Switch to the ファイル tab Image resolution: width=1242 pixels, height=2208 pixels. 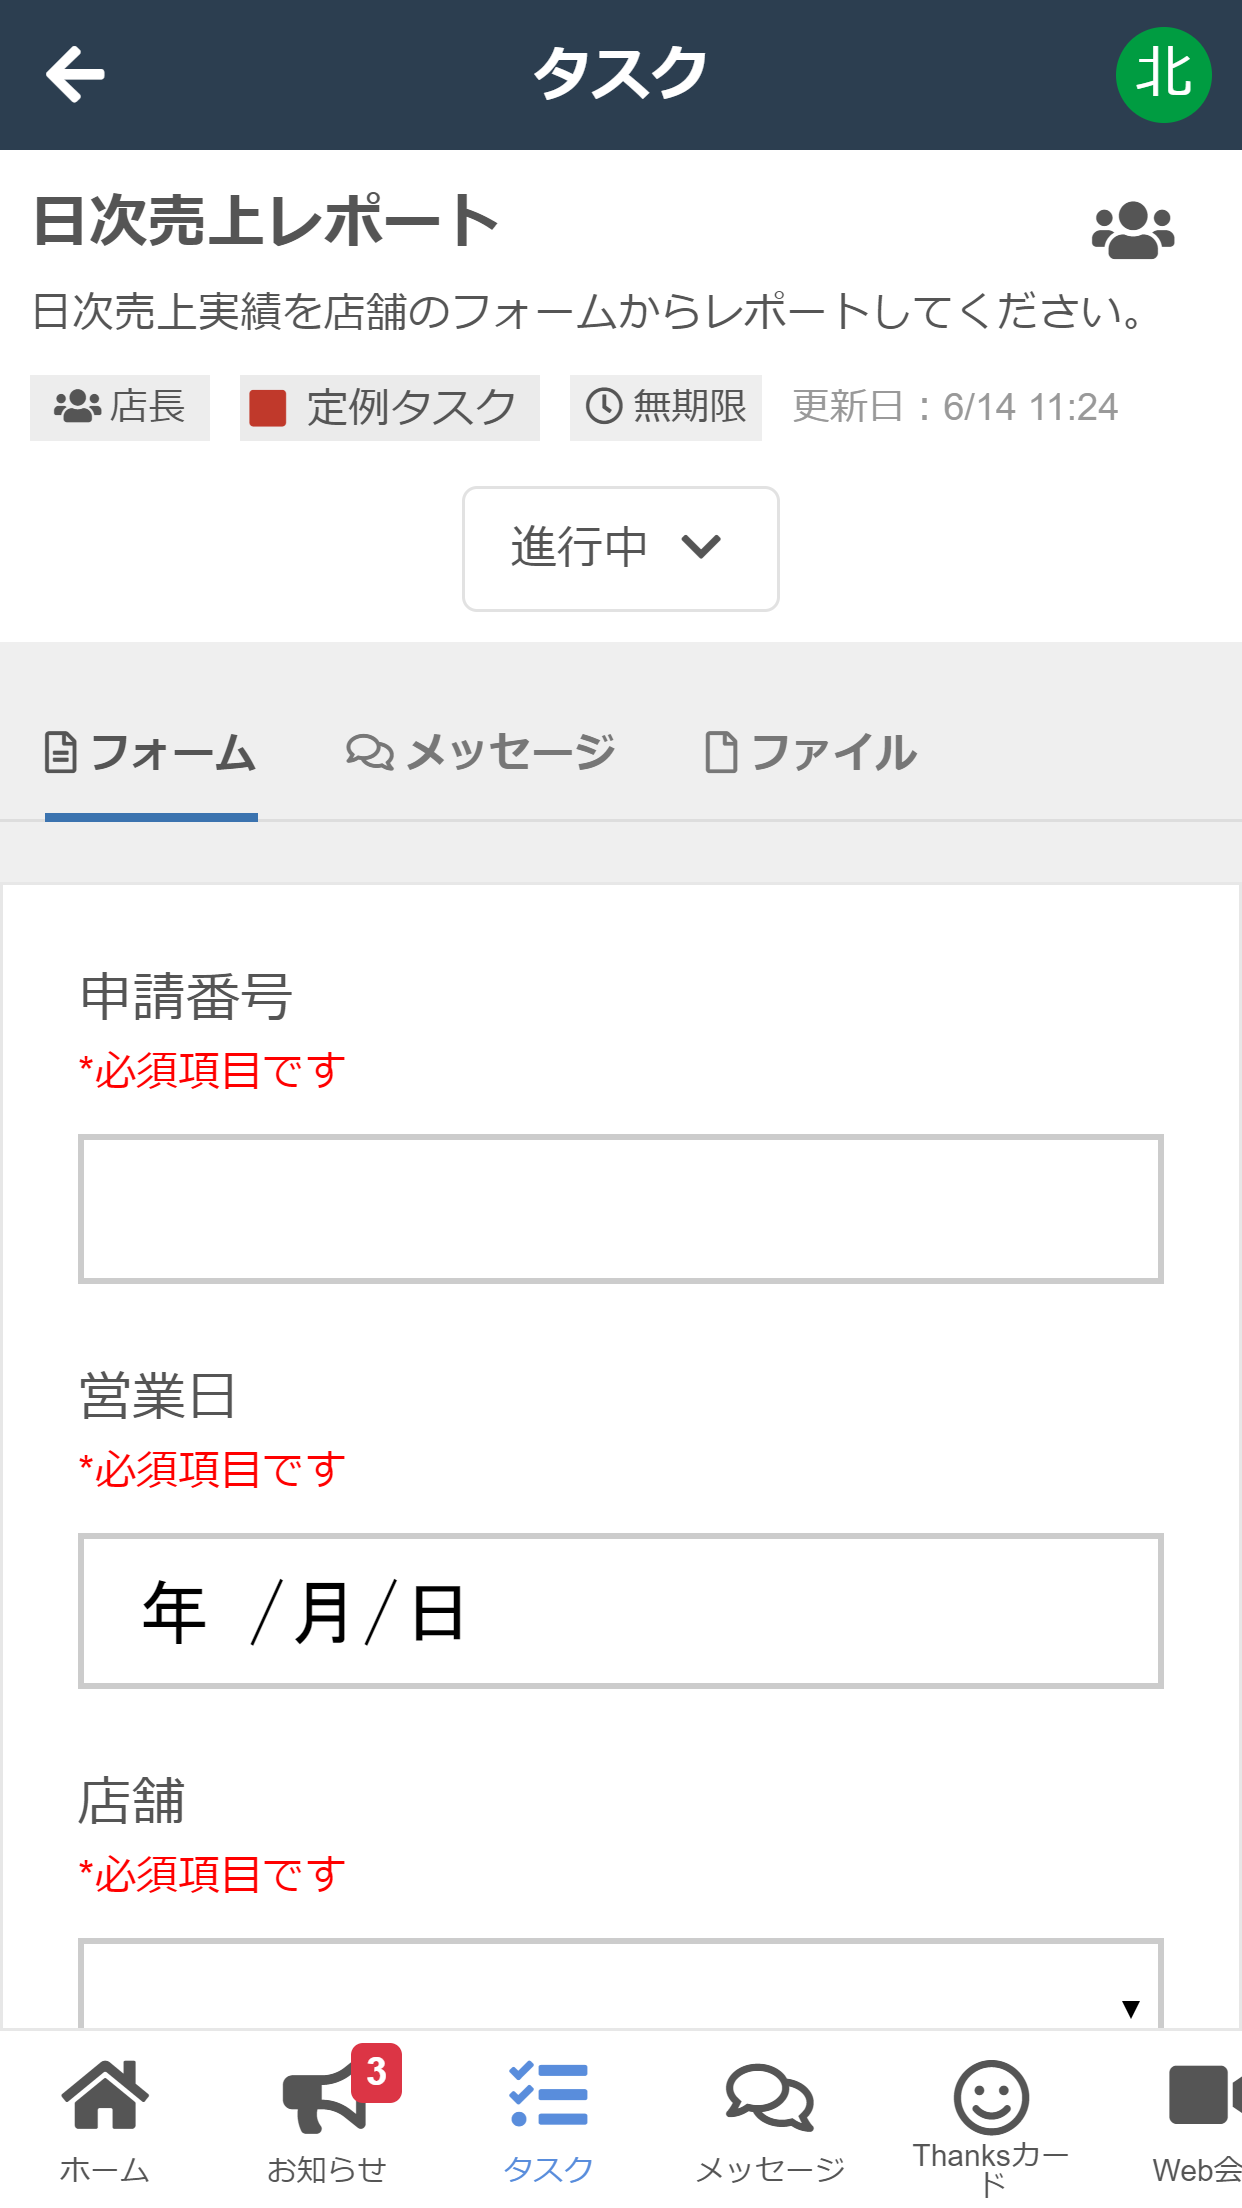tap(811, 753)
